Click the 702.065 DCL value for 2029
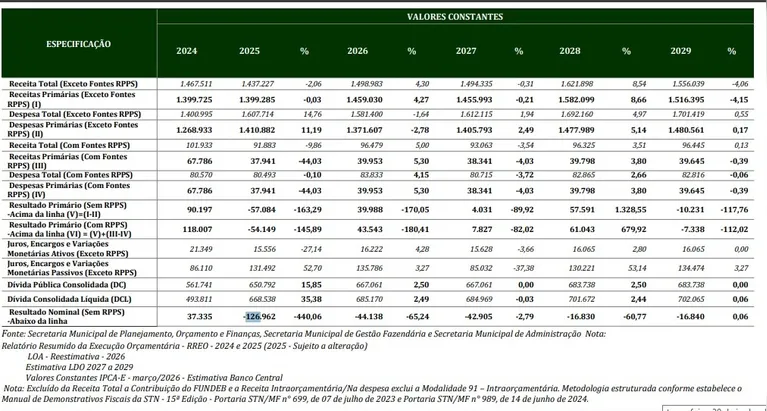This screenshot has height=411, width=767. coord(691,299)
